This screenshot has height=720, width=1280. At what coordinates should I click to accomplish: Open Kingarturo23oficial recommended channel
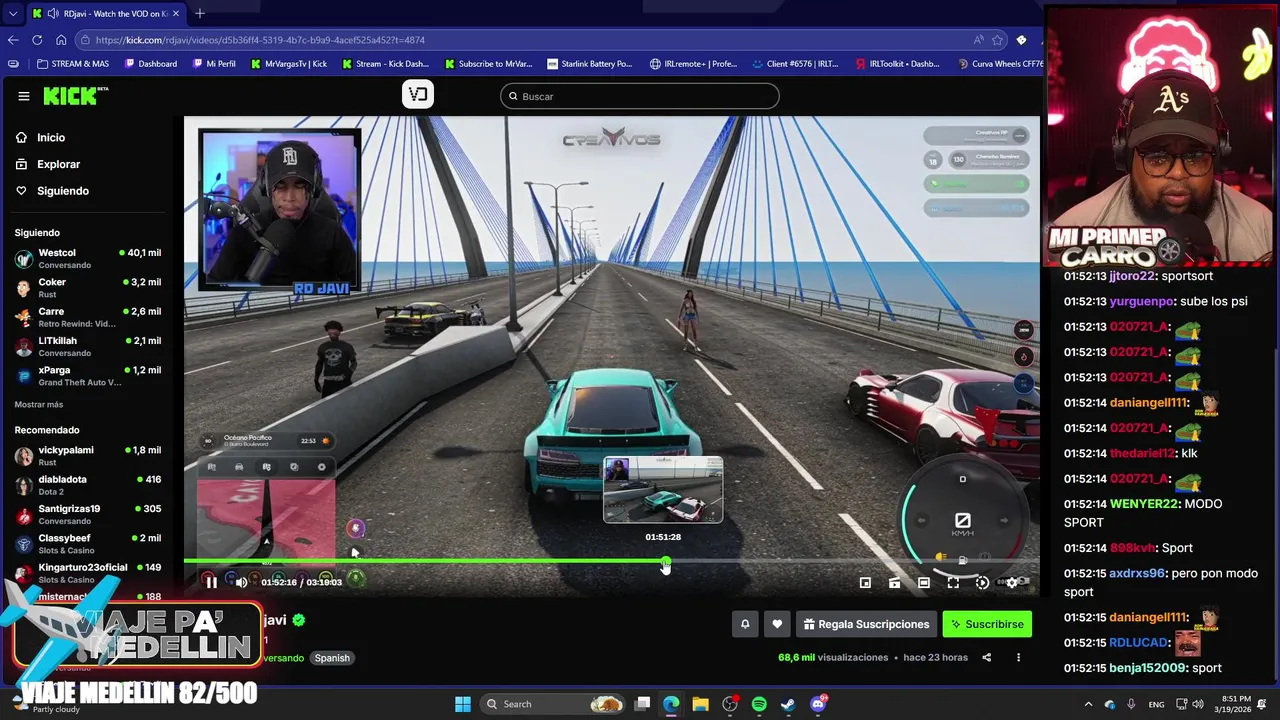point(88,573)
